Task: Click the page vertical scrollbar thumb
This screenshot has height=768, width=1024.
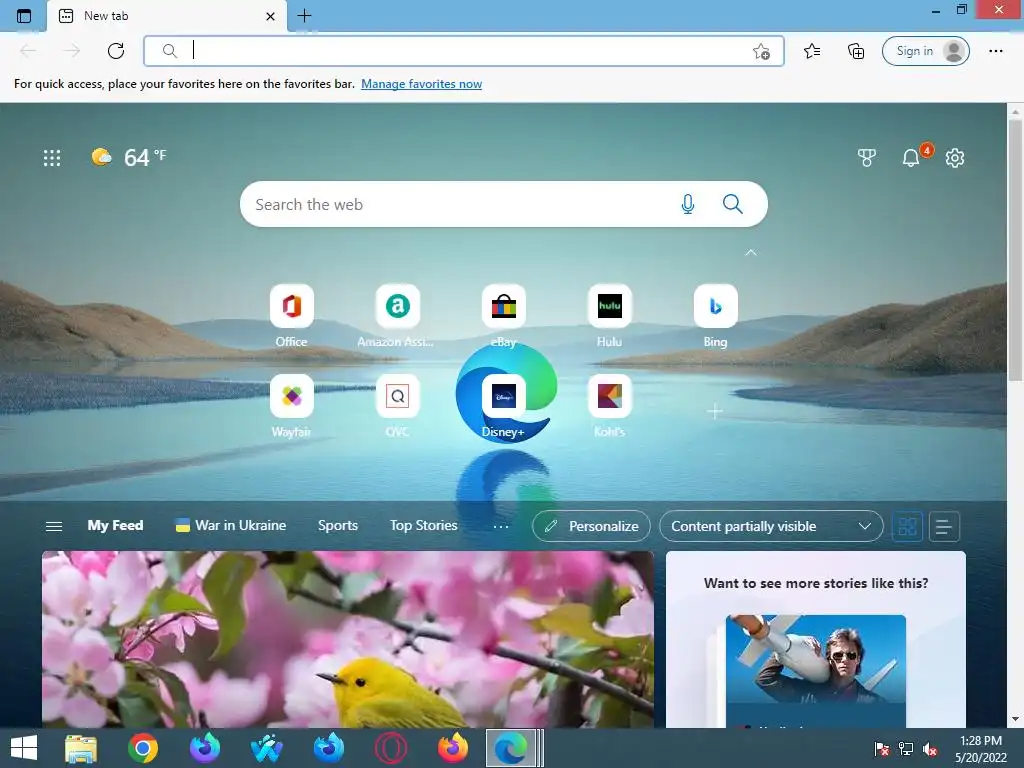Action: click(1015, 248)
